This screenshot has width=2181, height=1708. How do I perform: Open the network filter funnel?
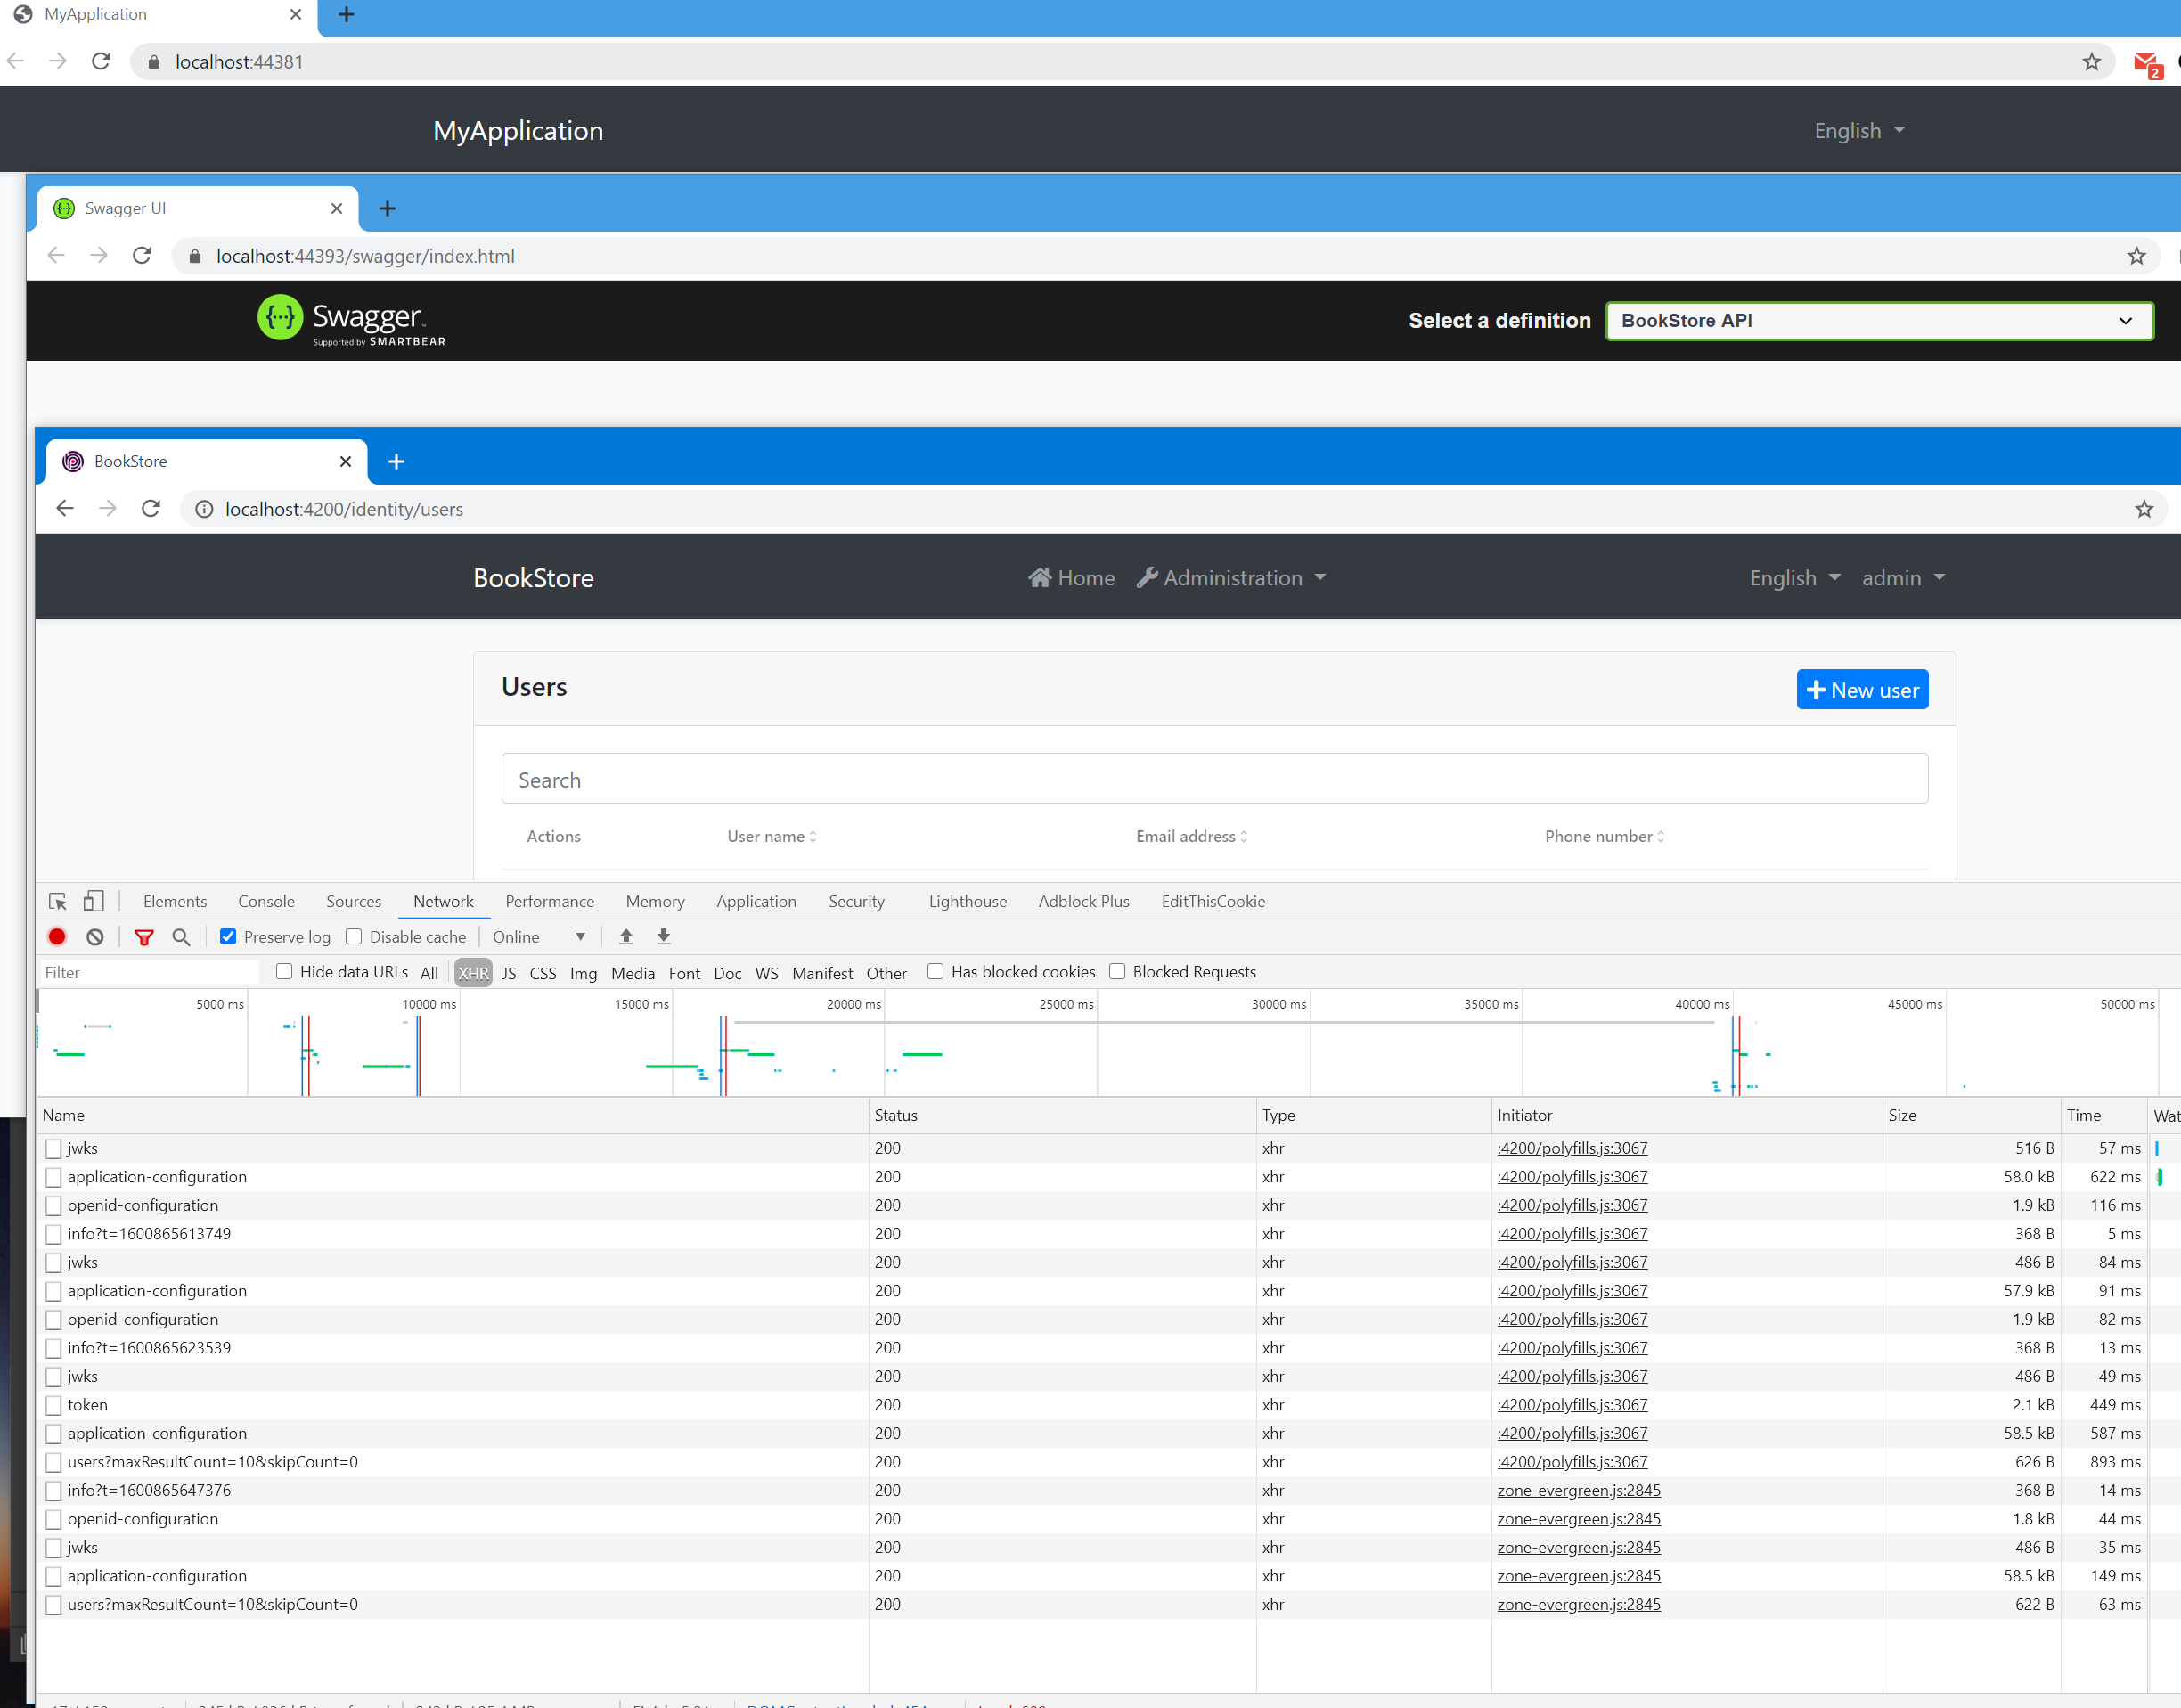point(145,937)
